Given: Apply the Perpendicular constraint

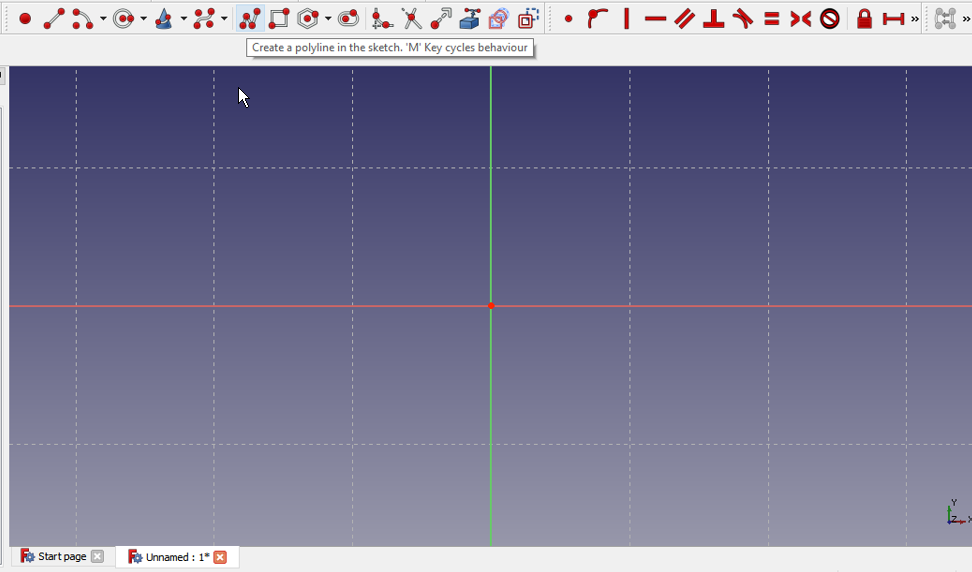Looking at the screenshot, I should [714, 19].
